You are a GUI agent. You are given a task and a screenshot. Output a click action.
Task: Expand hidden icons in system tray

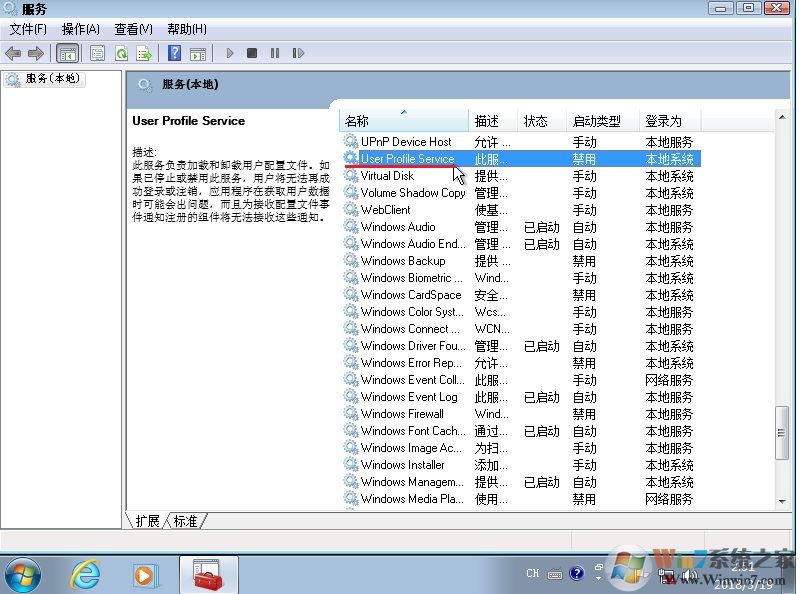click(598, 578)
